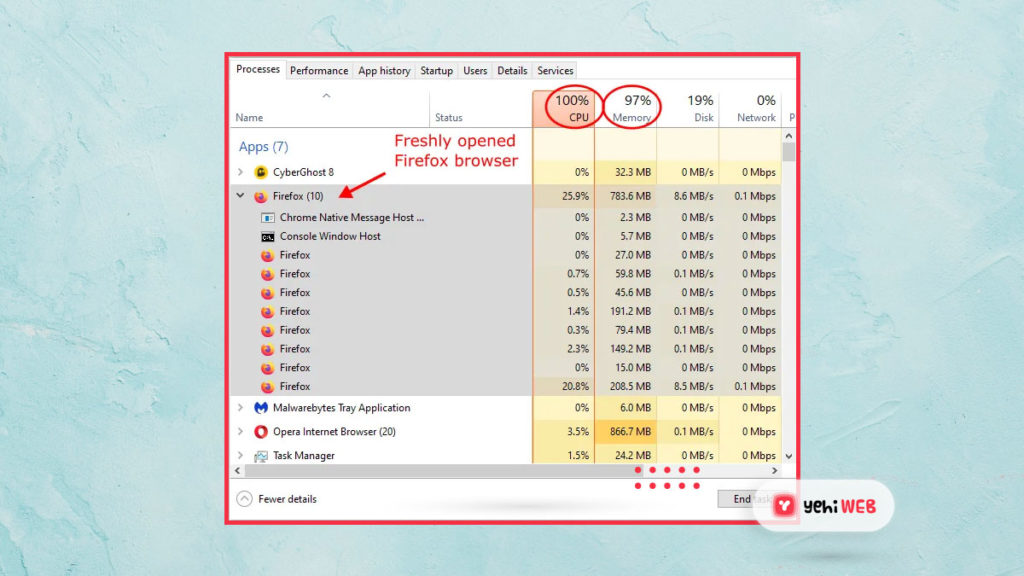
Task: Click the horizontal scrollbar right arrow
Action: pos(774,470)
